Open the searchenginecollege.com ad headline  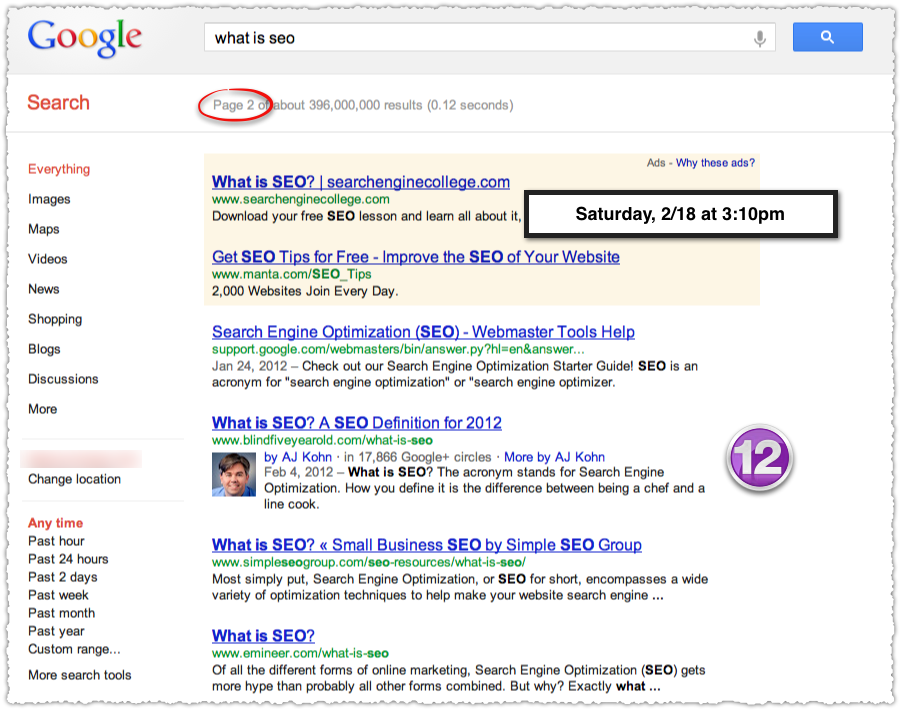(x=360, y=182)
